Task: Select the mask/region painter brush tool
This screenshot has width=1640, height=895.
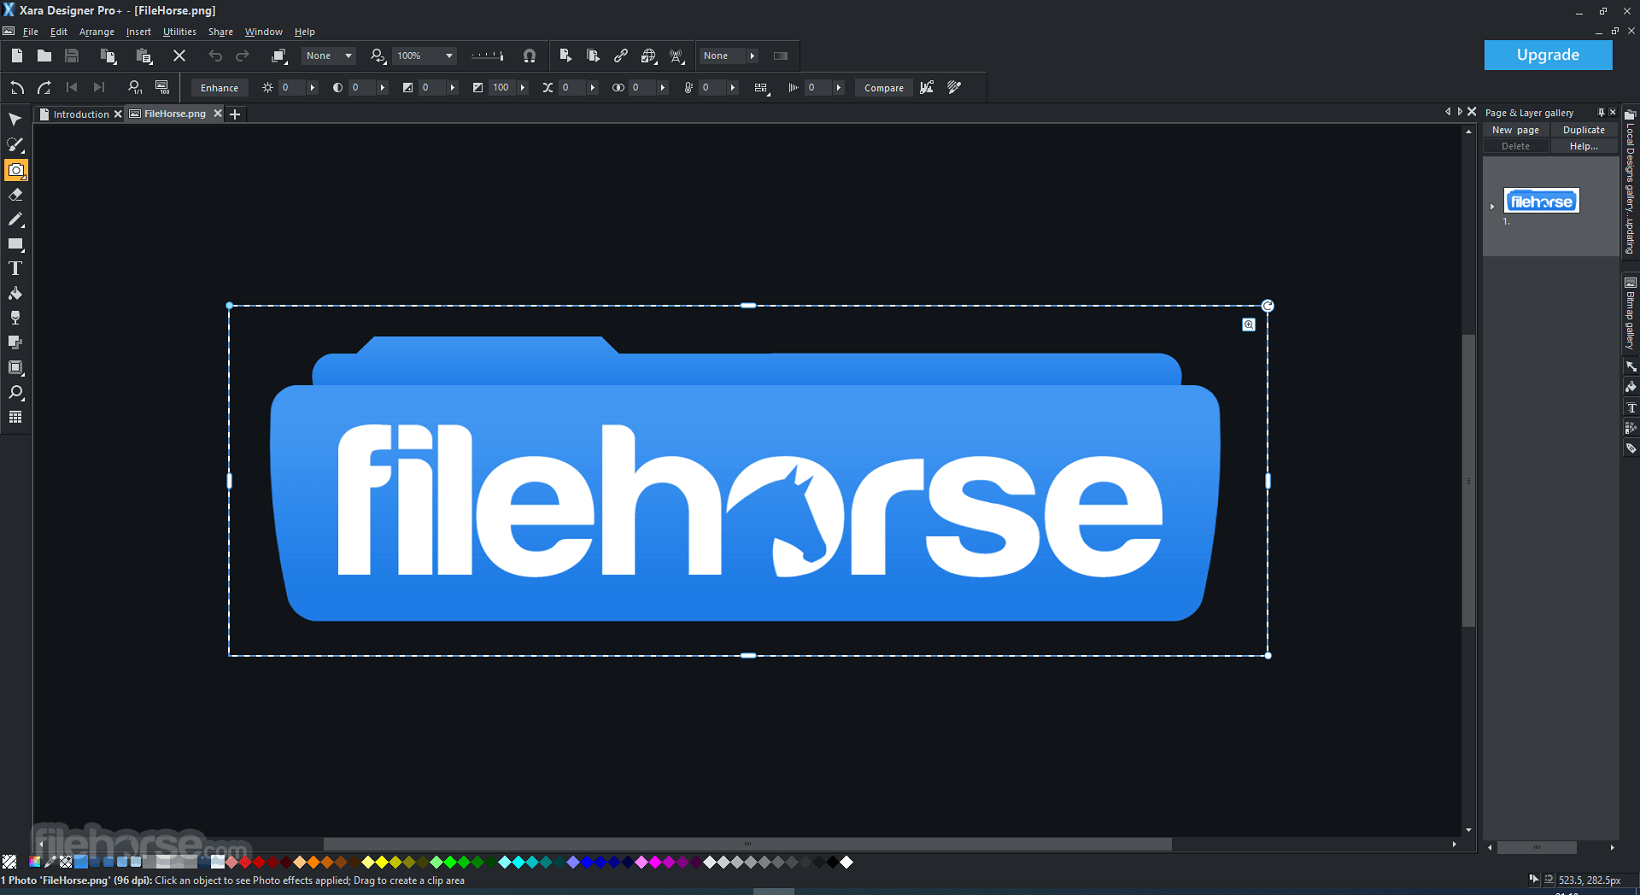Action: [x=15, y=145]
